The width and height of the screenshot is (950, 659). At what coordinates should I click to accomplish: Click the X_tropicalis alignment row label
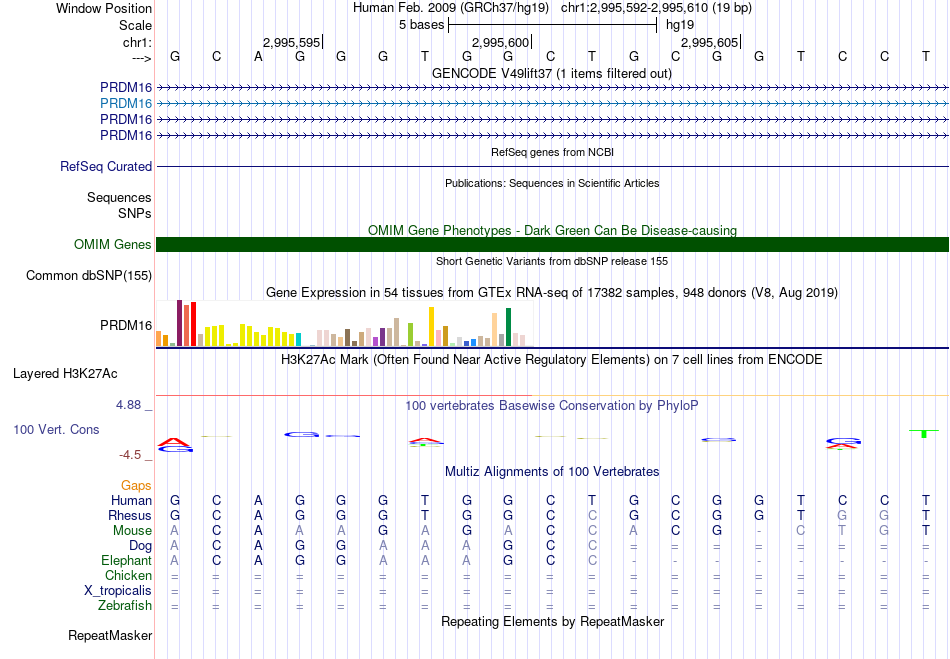pyautogui.click(x=118, y=591)
